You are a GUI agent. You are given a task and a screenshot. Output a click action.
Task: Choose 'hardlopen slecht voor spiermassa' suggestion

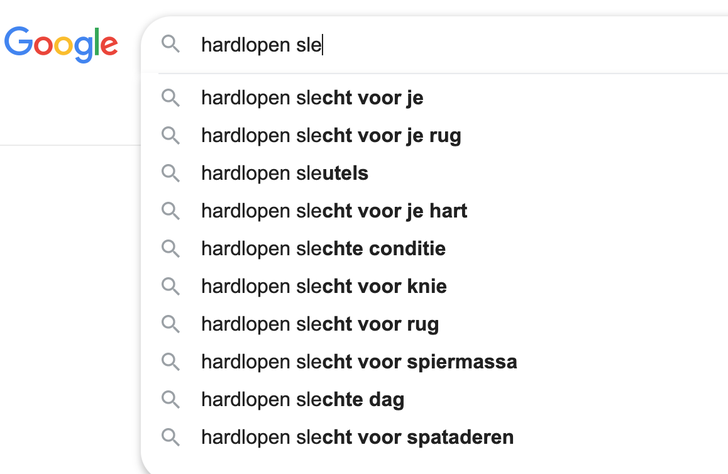coord(359,362)
